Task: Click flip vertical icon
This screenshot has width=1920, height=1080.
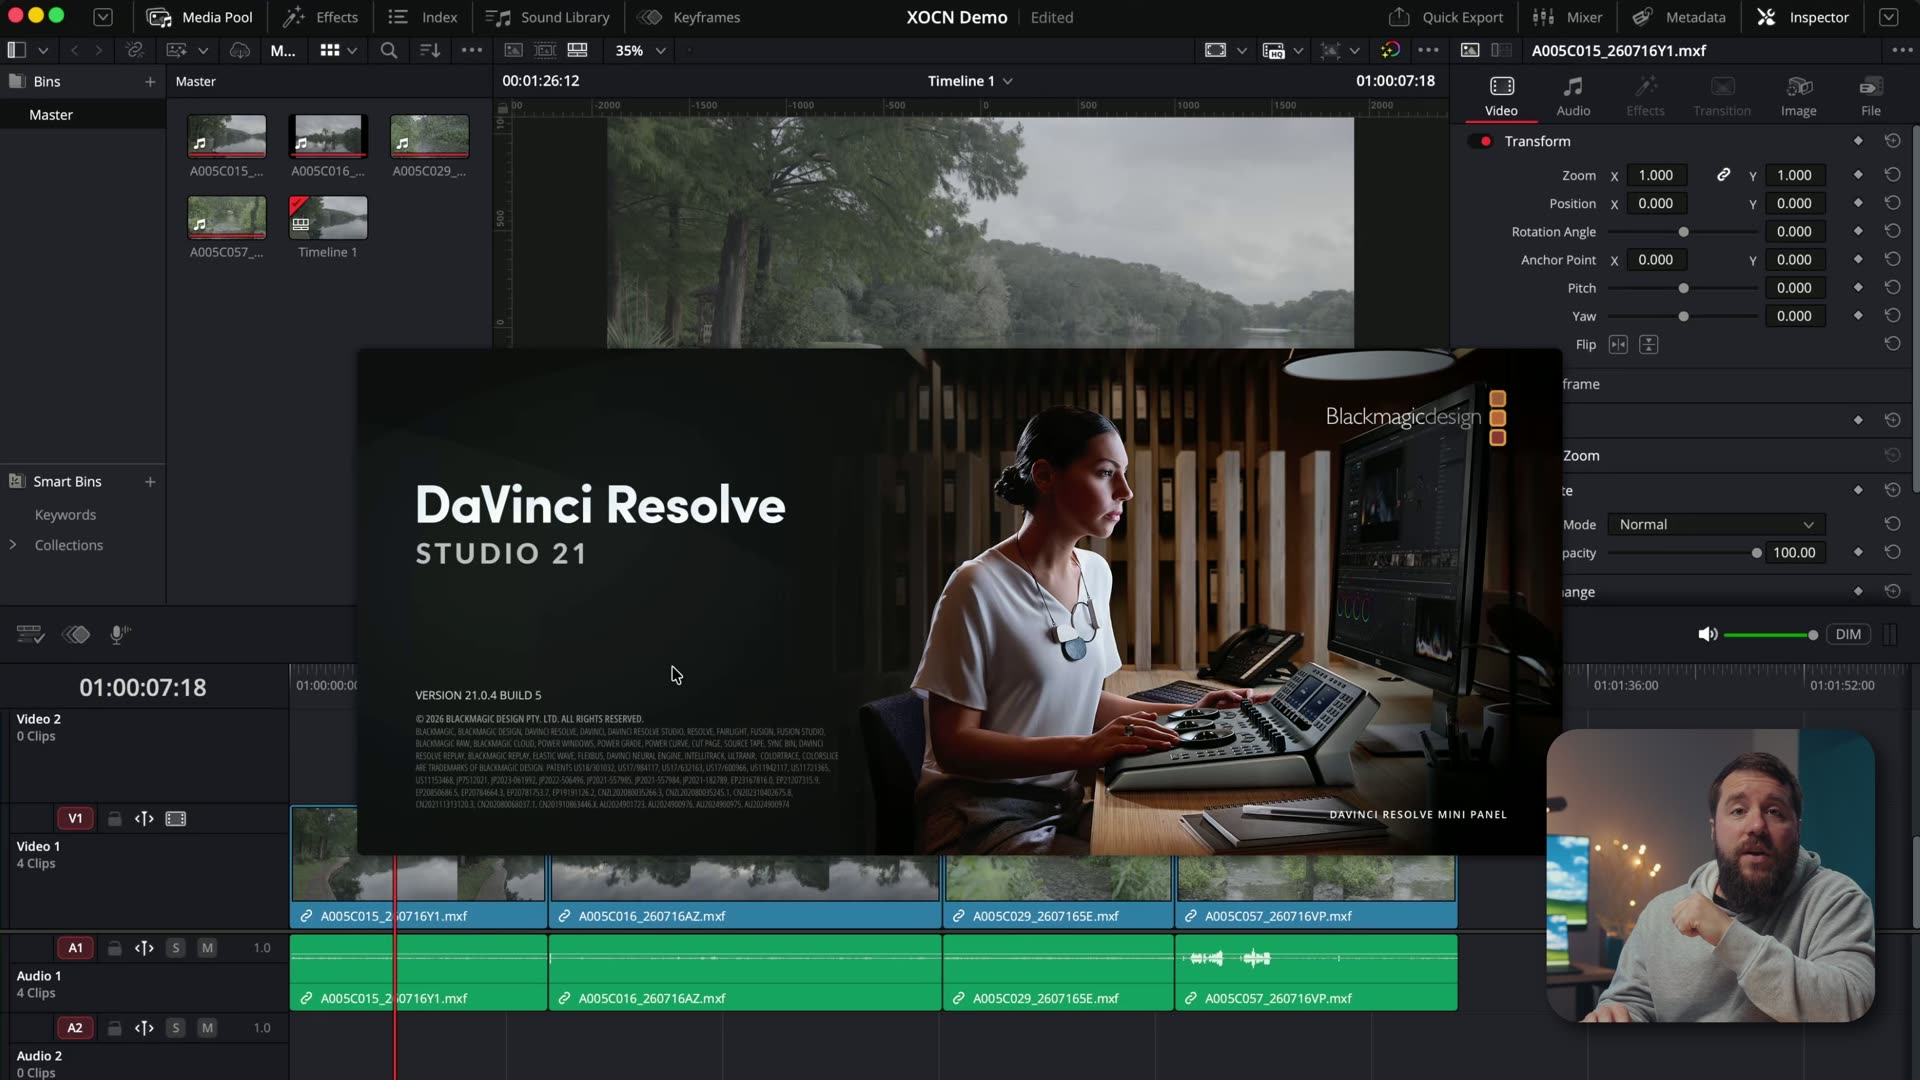Action: (x=1649, y=345)
